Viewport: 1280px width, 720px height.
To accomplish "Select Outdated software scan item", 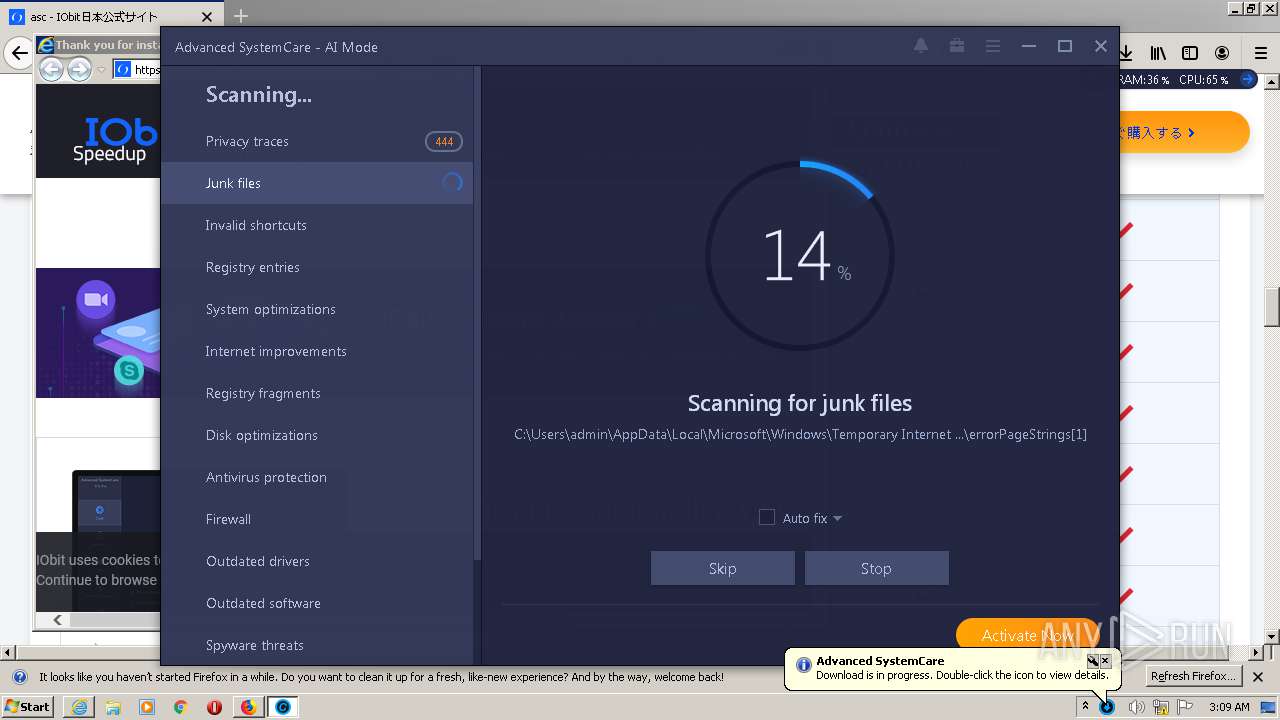I will [317, 603].
